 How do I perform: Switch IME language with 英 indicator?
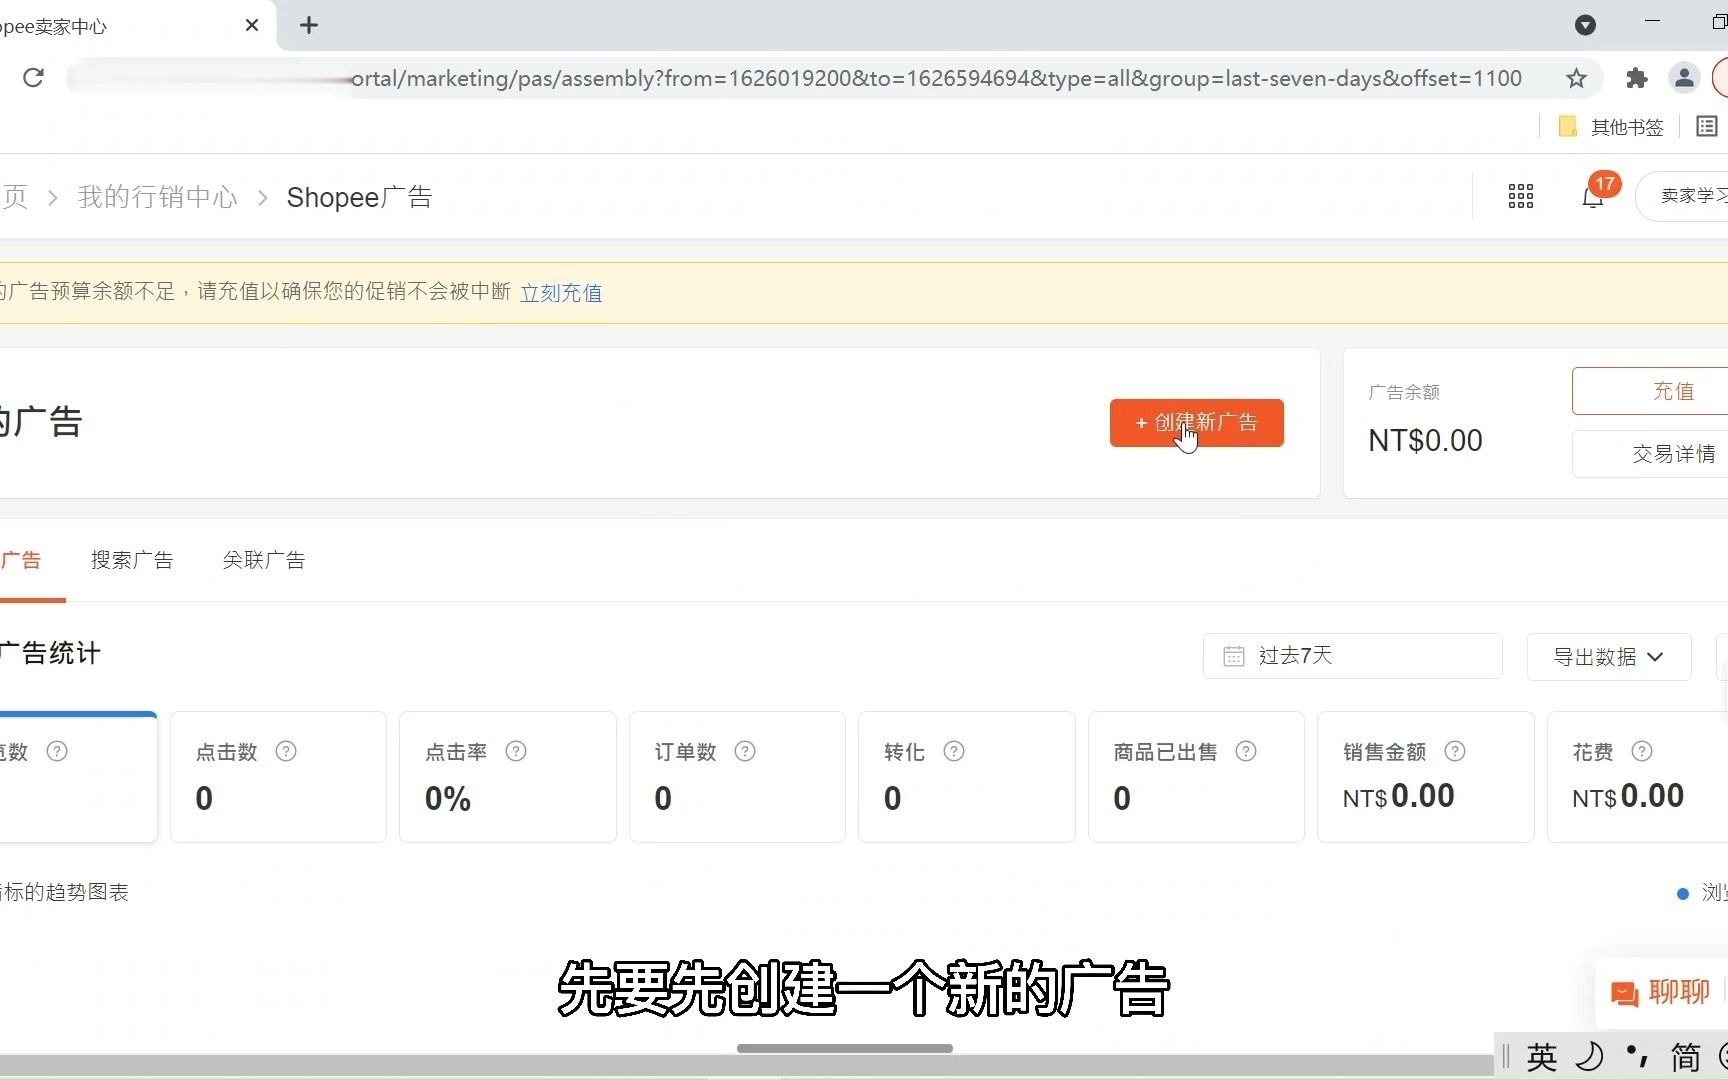click(1542, 1057)
